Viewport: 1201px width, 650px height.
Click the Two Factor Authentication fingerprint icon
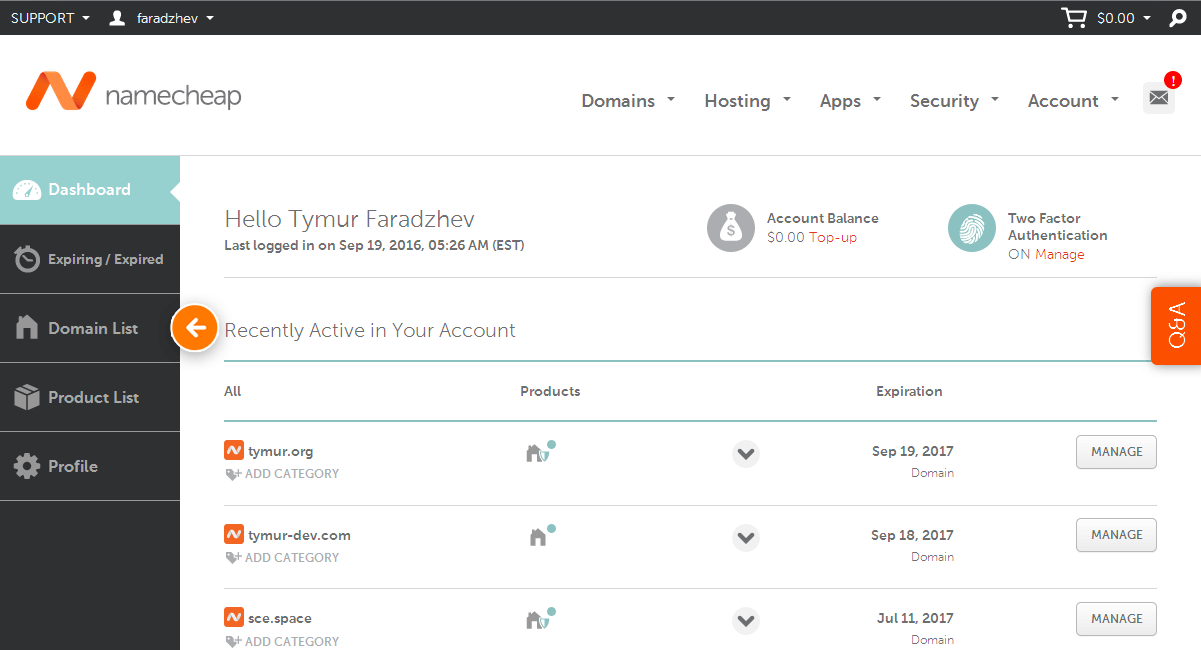point(972,228)
